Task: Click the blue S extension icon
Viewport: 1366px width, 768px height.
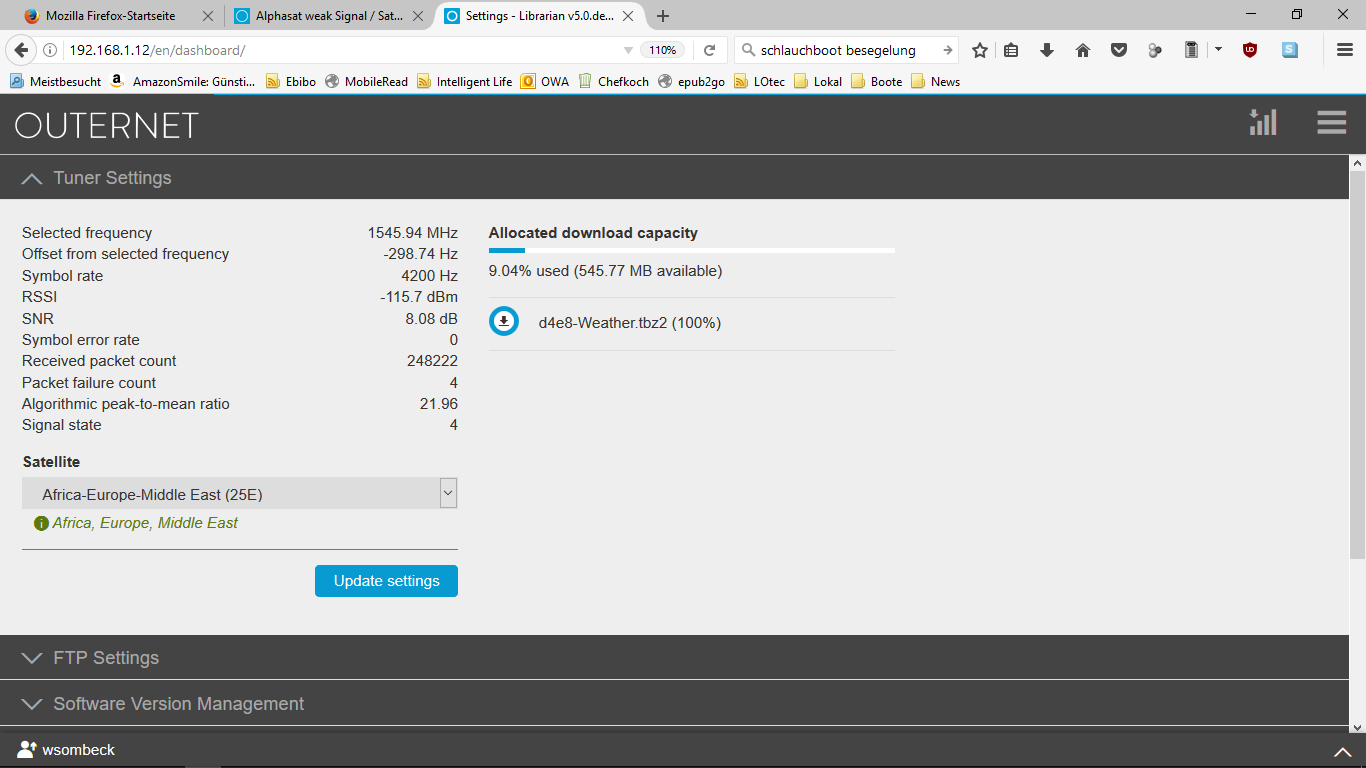Action: 1290,50
